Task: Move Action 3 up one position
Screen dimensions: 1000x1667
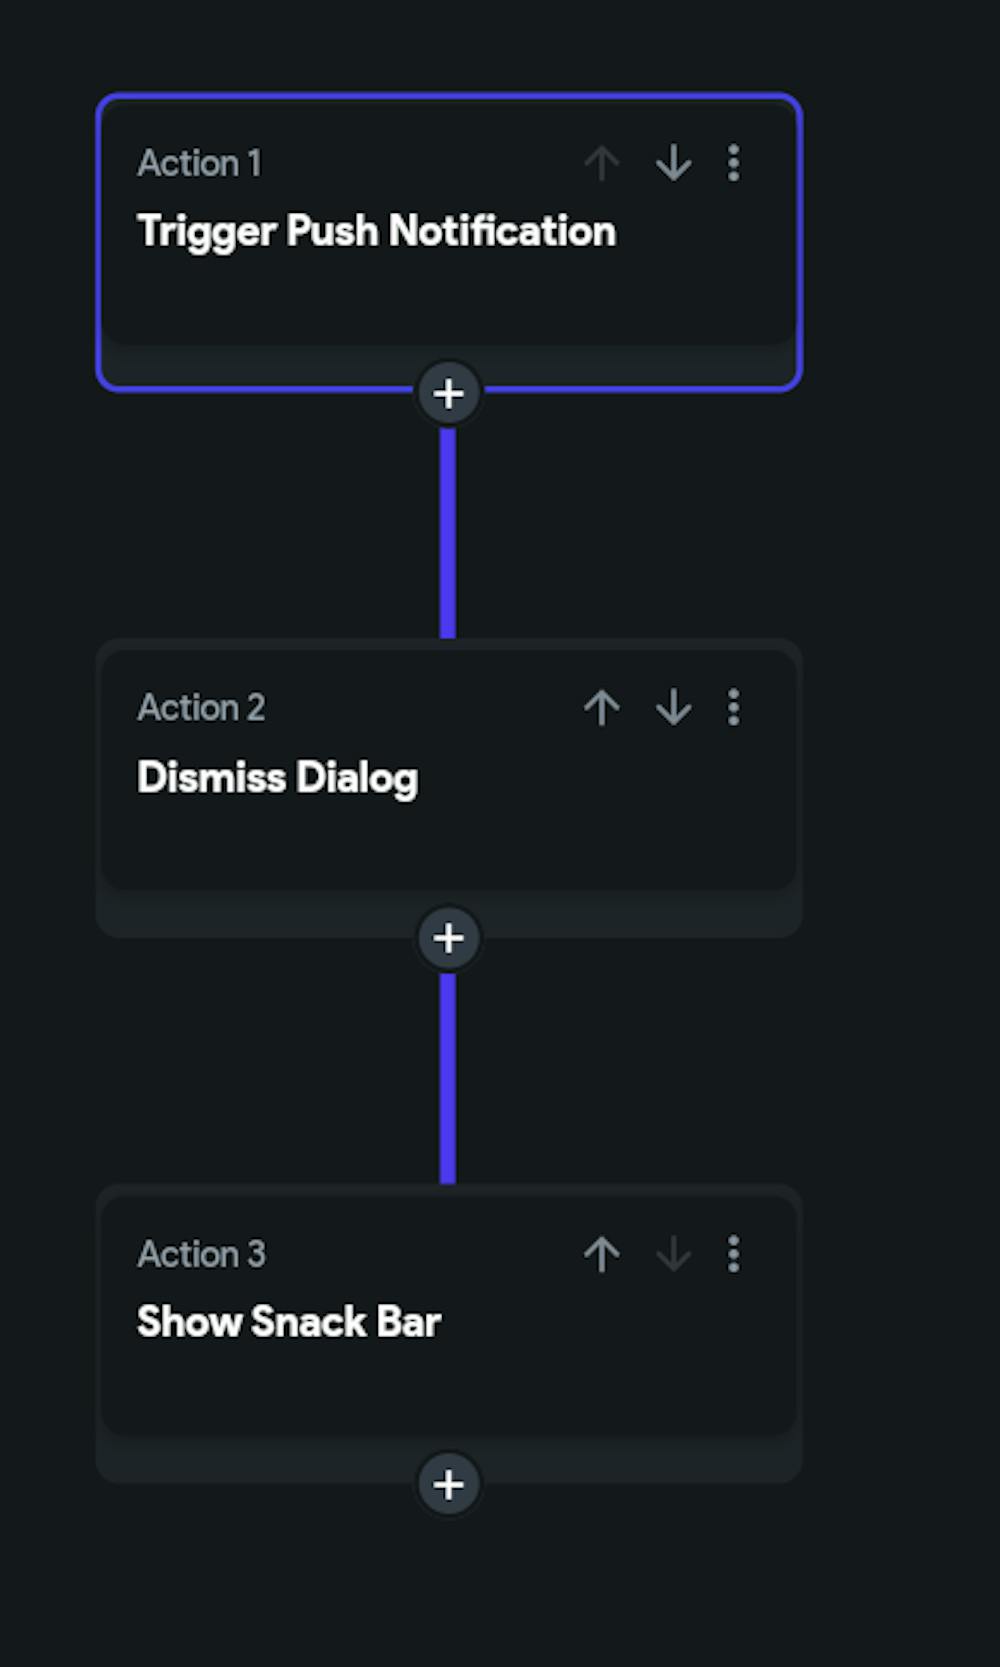Action: [602, 1254]
